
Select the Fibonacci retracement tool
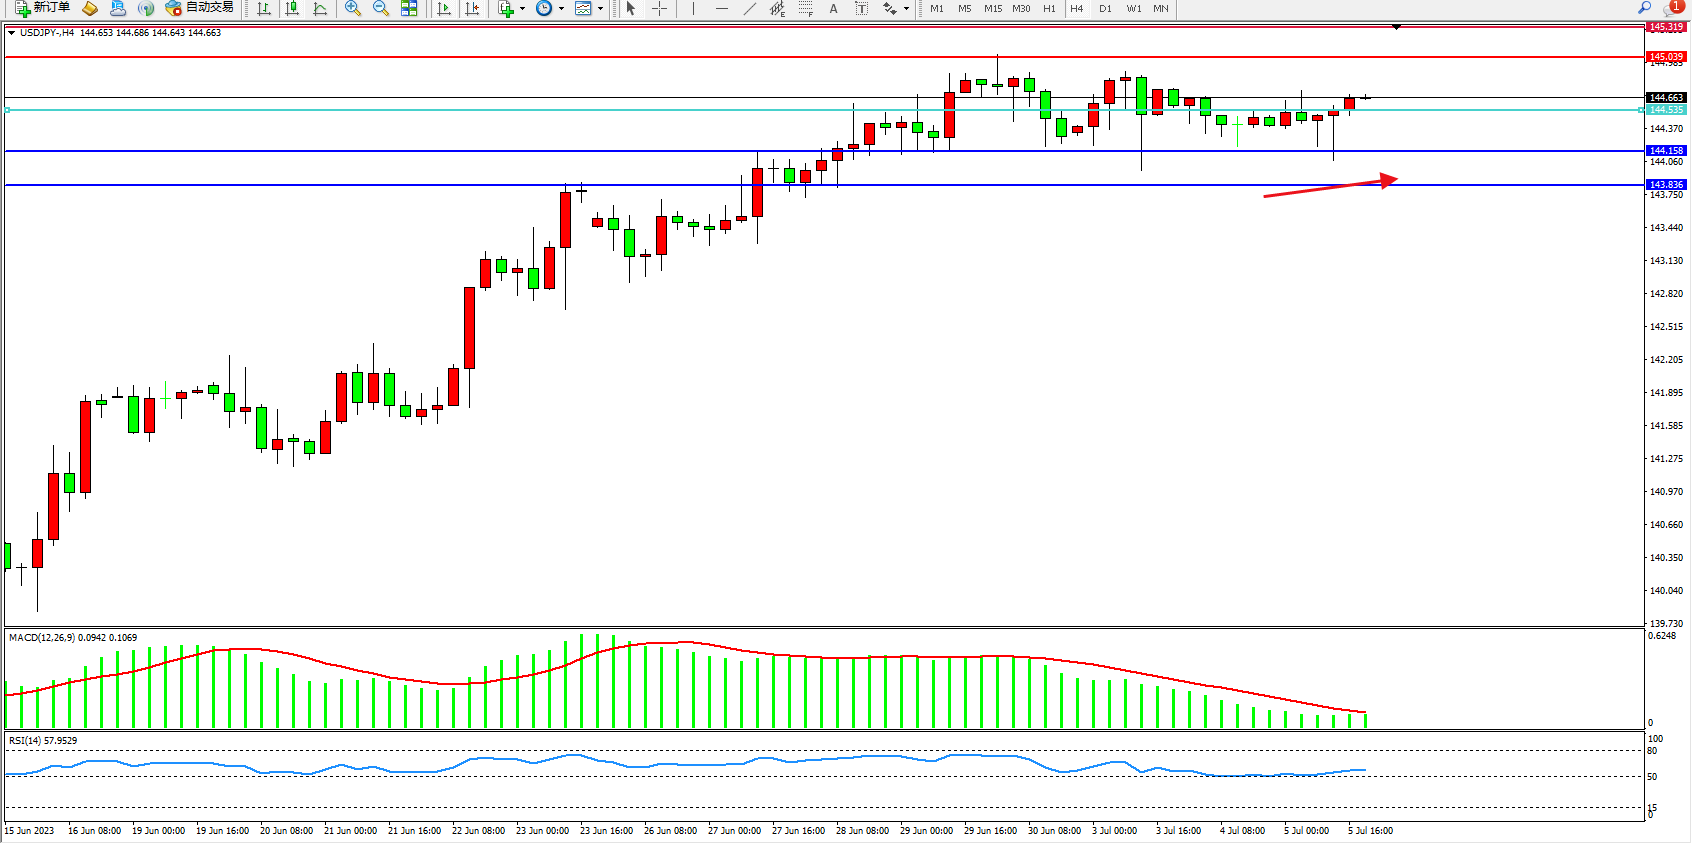pyautogui.click(x=806, y=9)
